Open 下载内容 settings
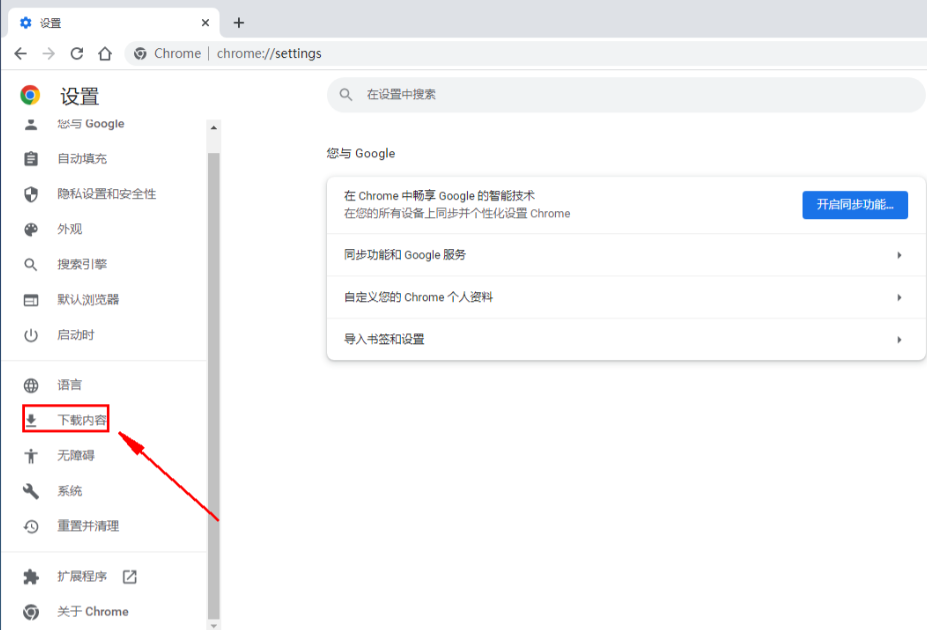 pyautogui.click(x=82, y=420)
